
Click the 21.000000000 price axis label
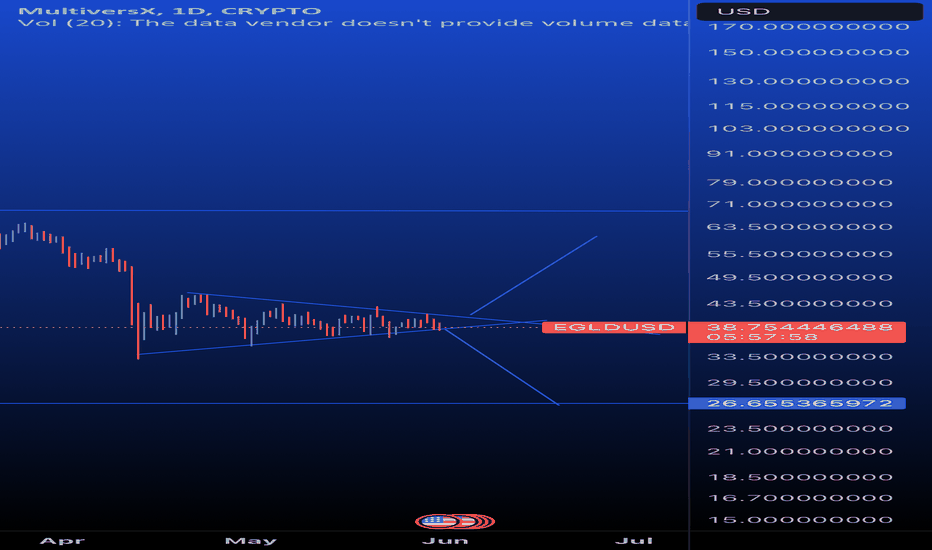coord(799,451)
